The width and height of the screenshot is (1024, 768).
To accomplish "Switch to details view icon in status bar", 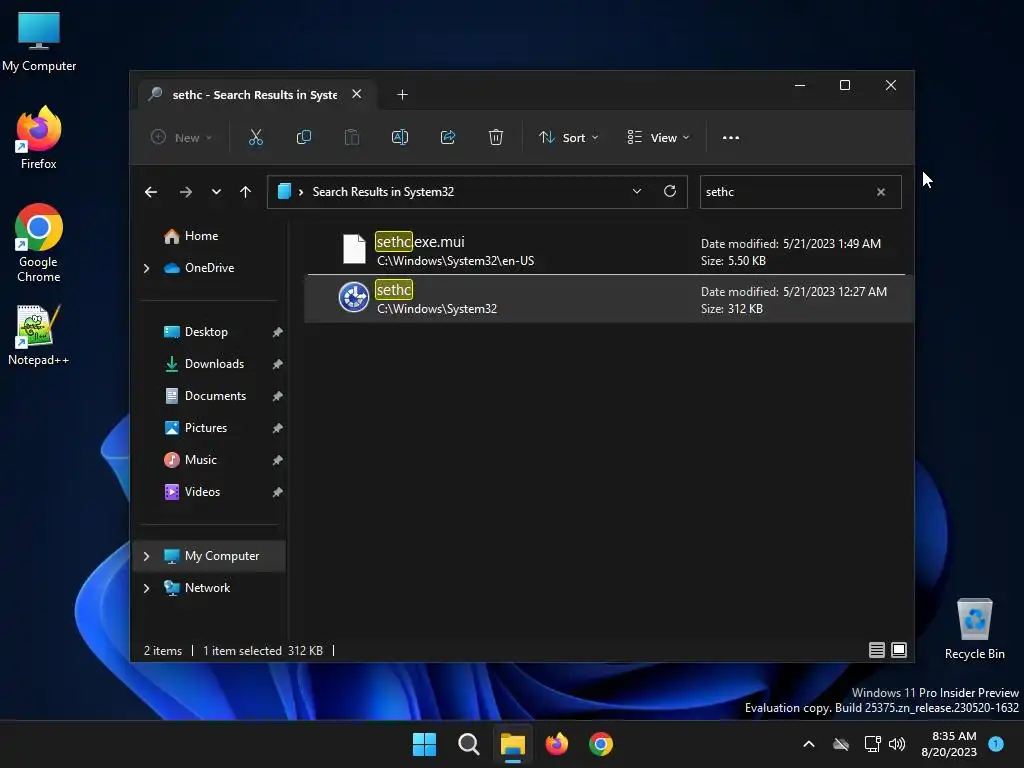I will [876, 650].
